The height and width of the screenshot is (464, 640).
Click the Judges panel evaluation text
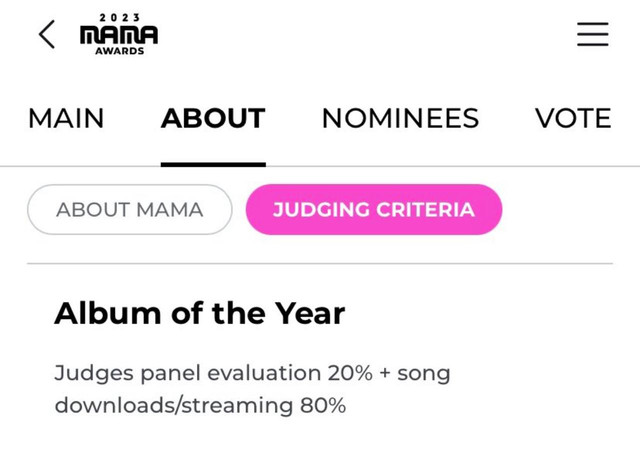click(x=187, y=373)
